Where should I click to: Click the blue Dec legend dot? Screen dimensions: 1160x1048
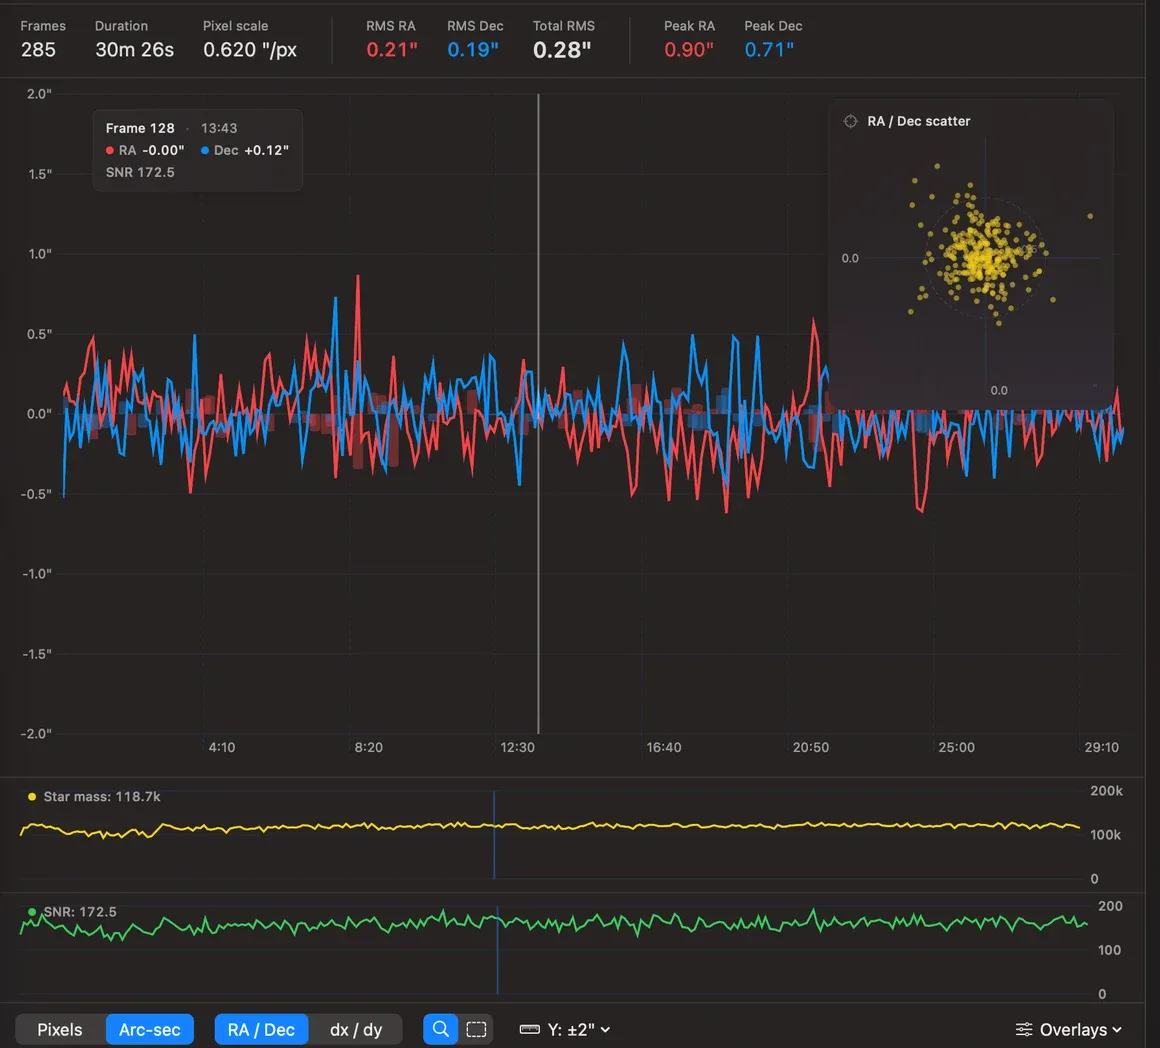(x=205, y=150)
